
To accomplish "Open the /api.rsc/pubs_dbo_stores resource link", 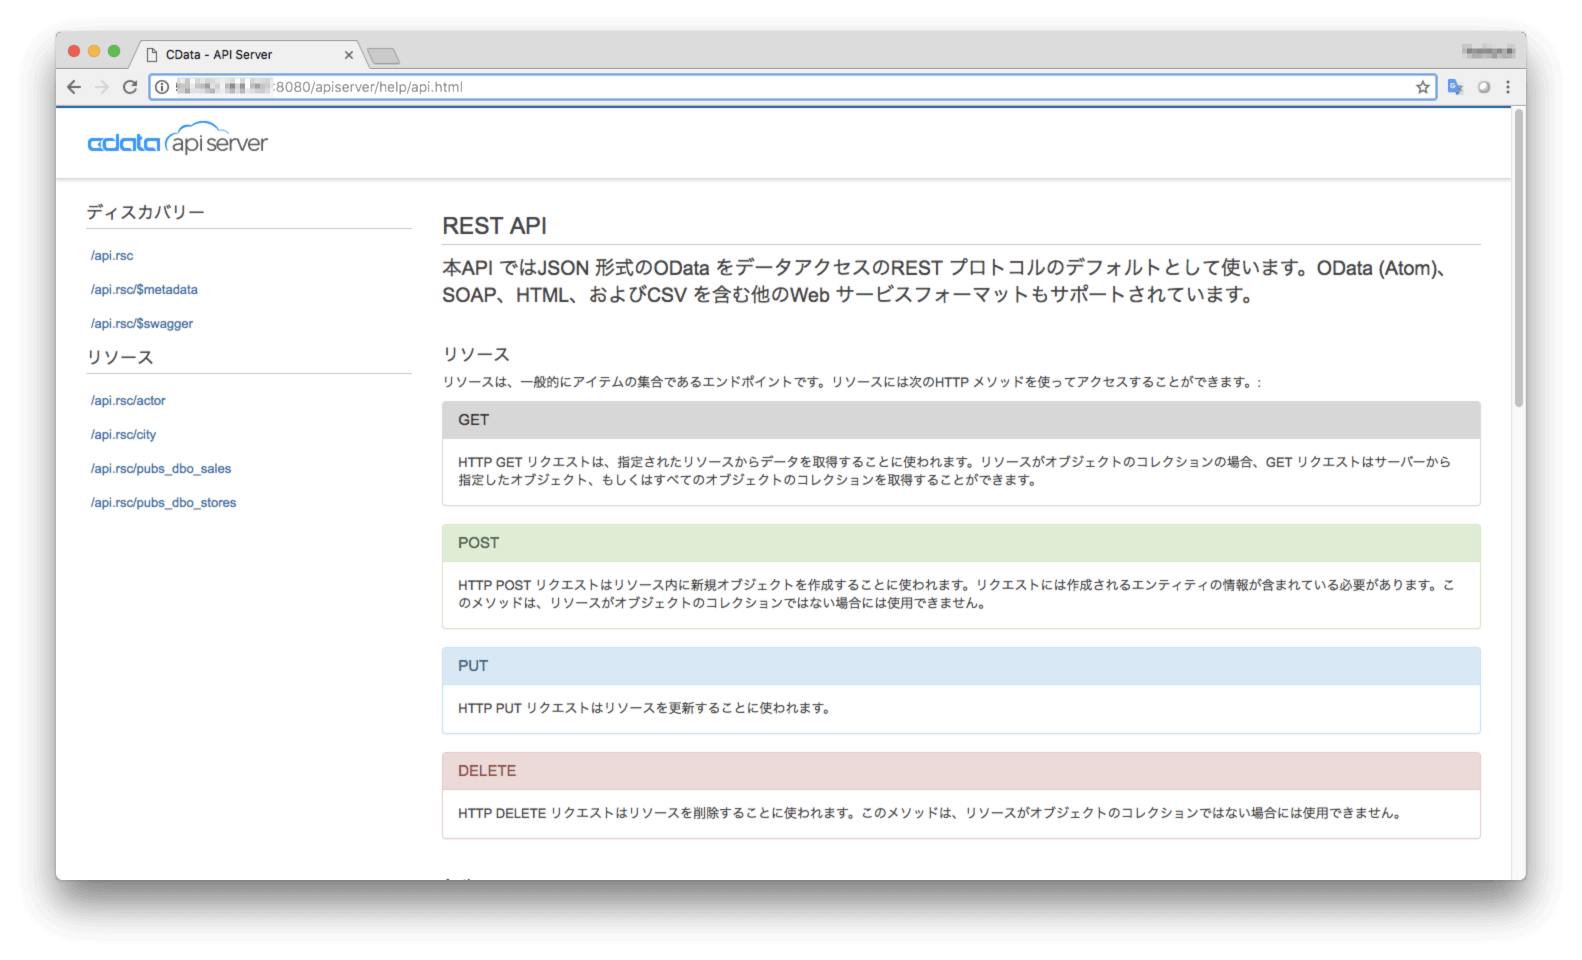I will click(163, 503).
